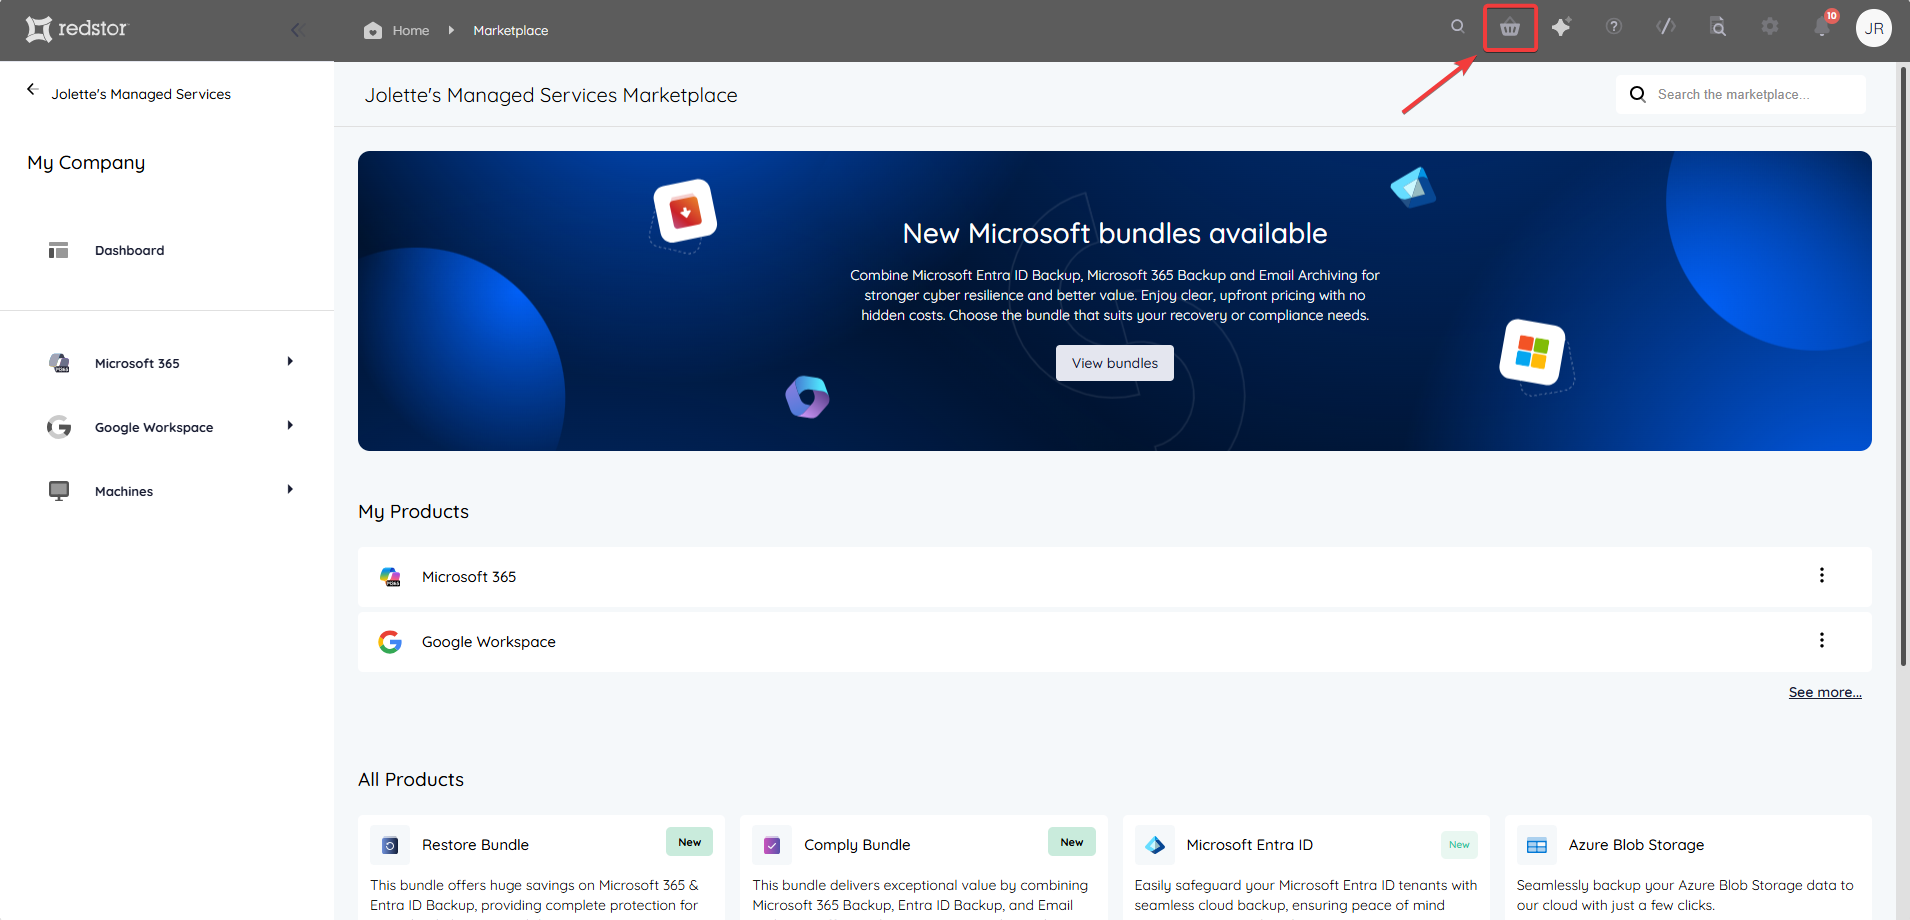Viewport: 1910px width, 920px height.
Task: Open the Microsoft Entra ID card title
Action: (1250, 845)
